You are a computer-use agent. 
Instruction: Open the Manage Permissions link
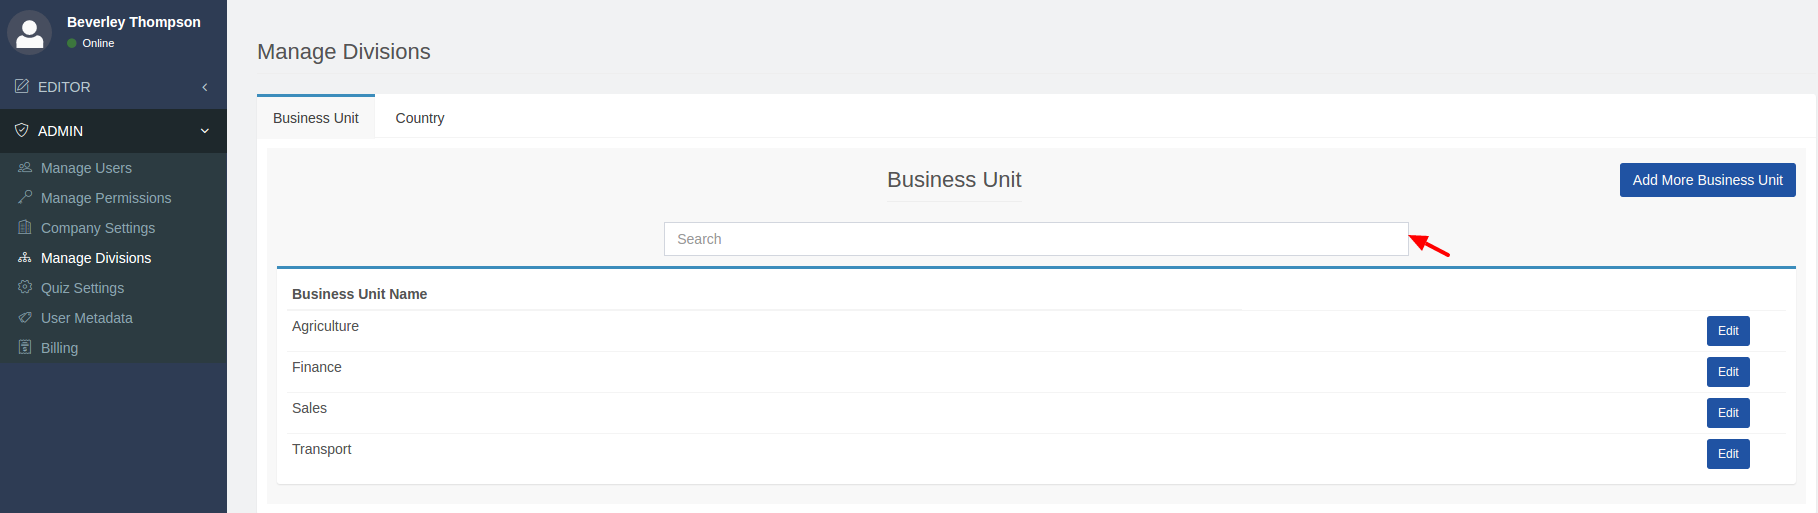coord(106,198)
